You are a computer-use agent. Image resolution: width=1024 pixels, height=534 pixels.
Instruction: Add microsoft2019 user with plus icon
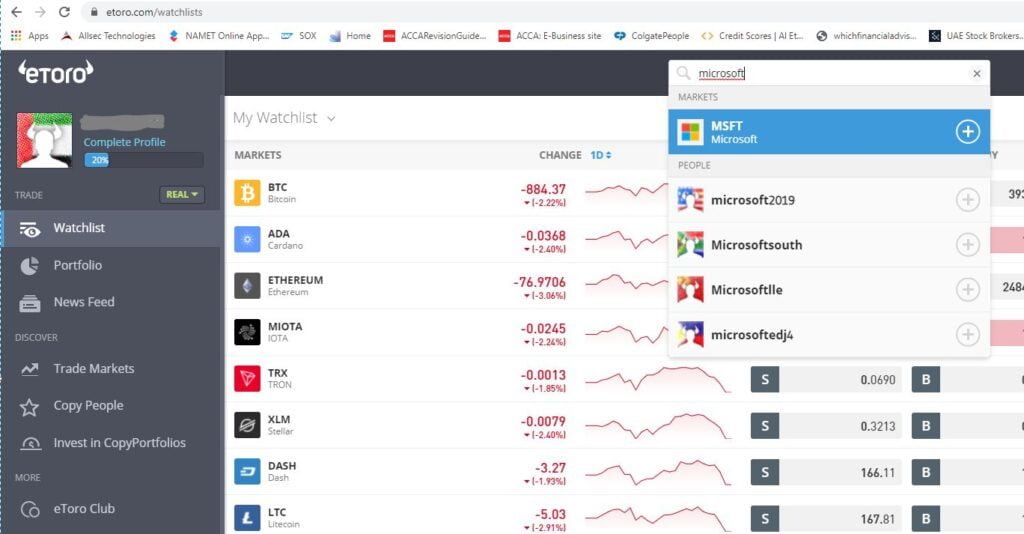point(967,200)
